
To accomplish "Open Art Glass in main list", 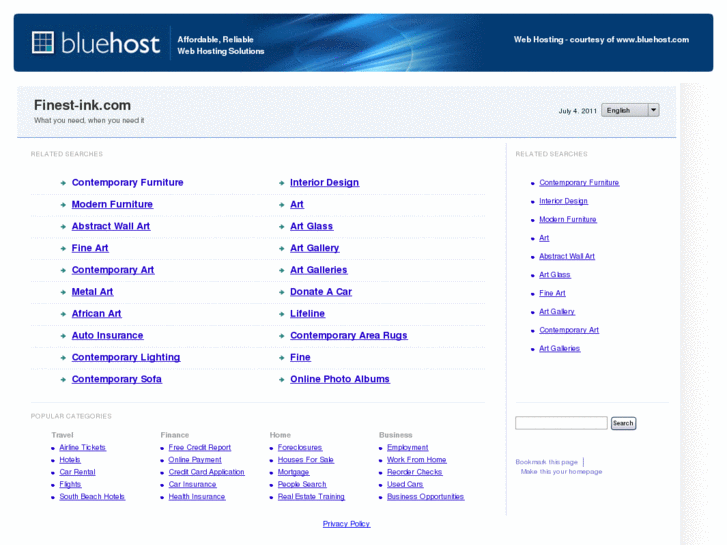I will pos(312,226).
